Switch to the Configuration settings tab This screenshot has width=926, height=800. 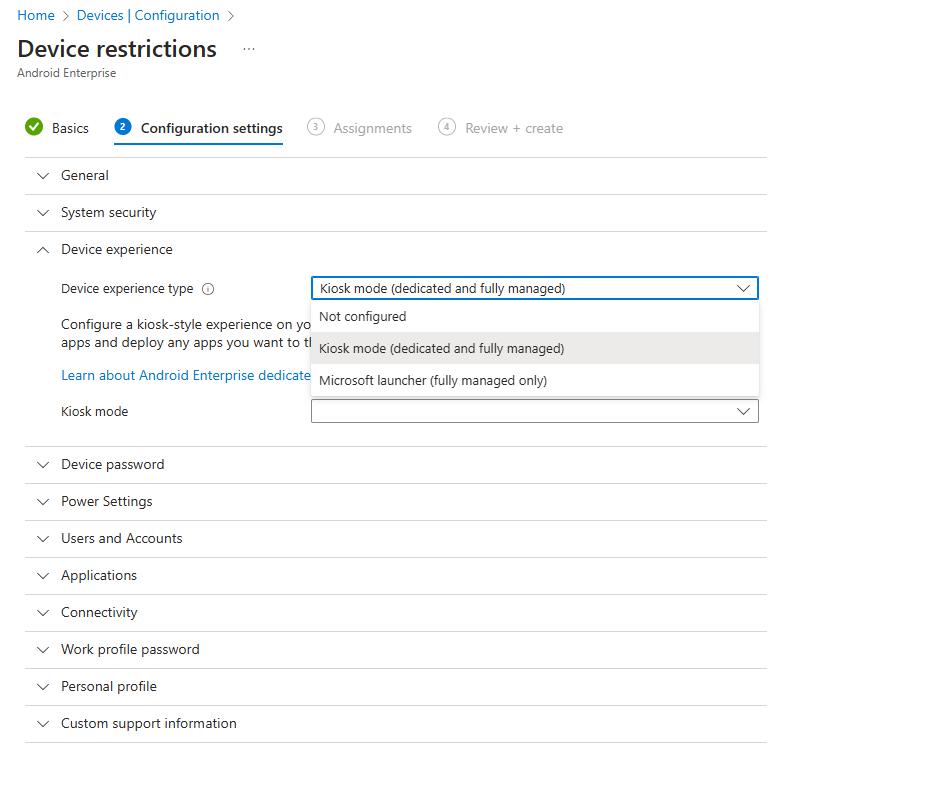pyautogui.click(x=211, y=128)
